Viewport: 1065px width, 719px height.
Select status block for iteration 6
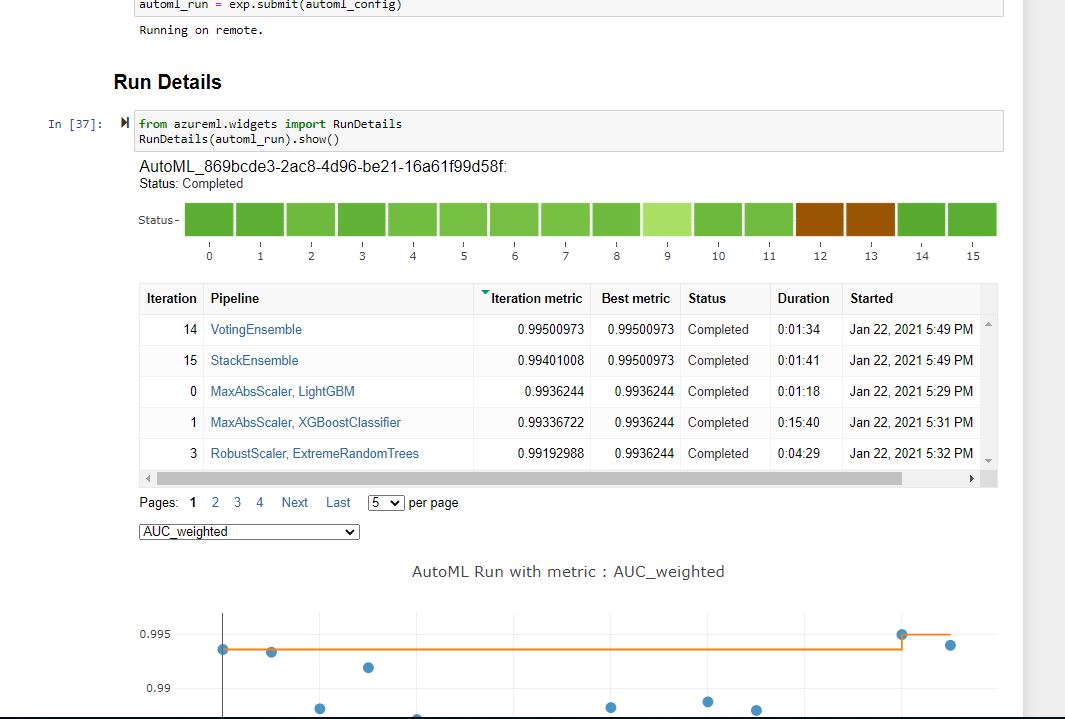pos(514,219)
